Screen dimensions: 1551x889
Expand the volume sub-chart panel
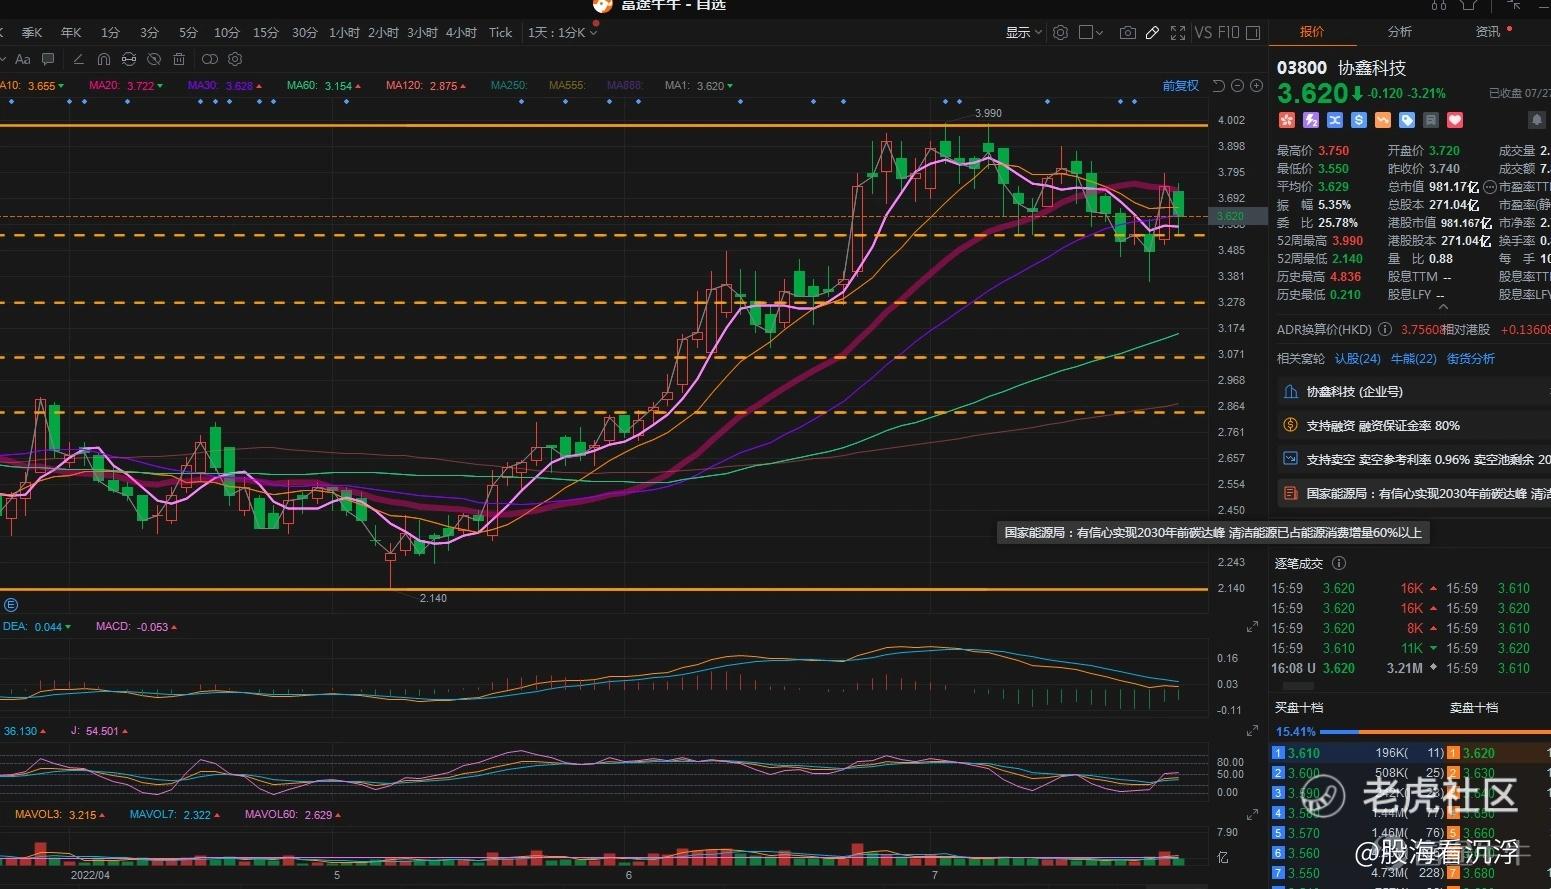[x=1252, y=815]
